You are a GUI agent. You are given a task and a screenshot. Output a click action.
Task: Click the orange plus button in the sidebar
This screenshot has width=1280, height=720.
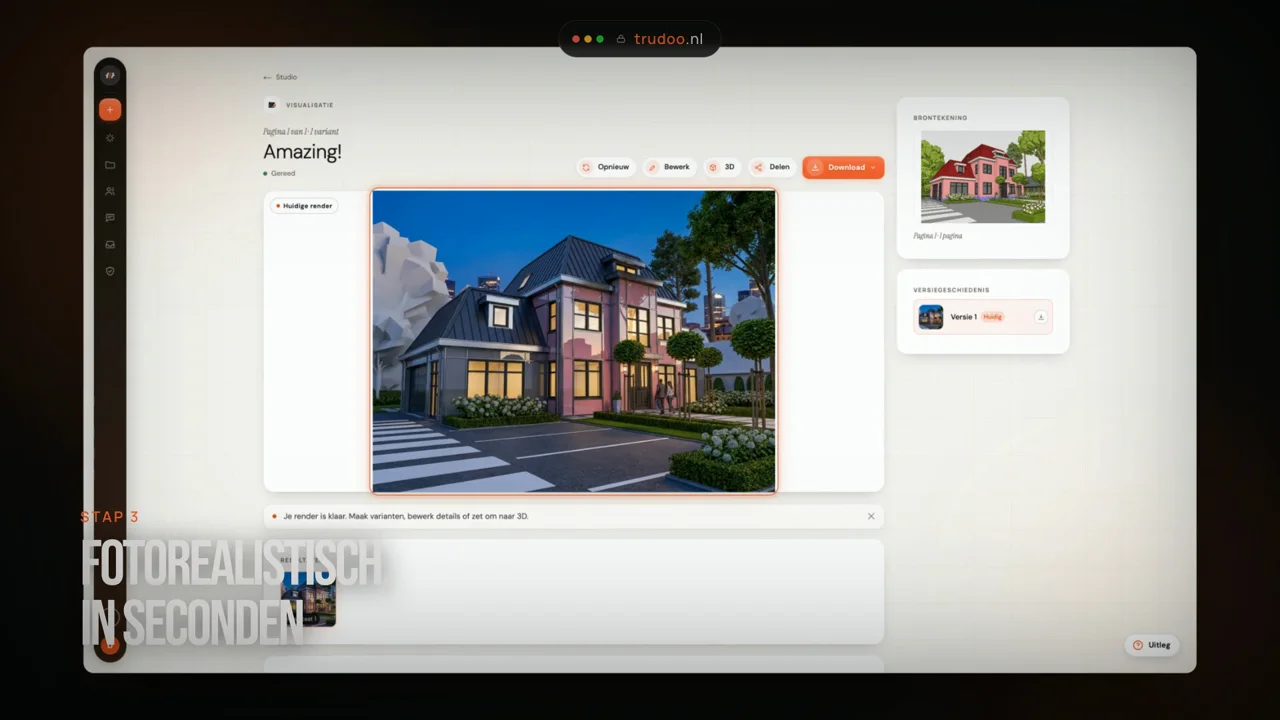click(110, 110)
